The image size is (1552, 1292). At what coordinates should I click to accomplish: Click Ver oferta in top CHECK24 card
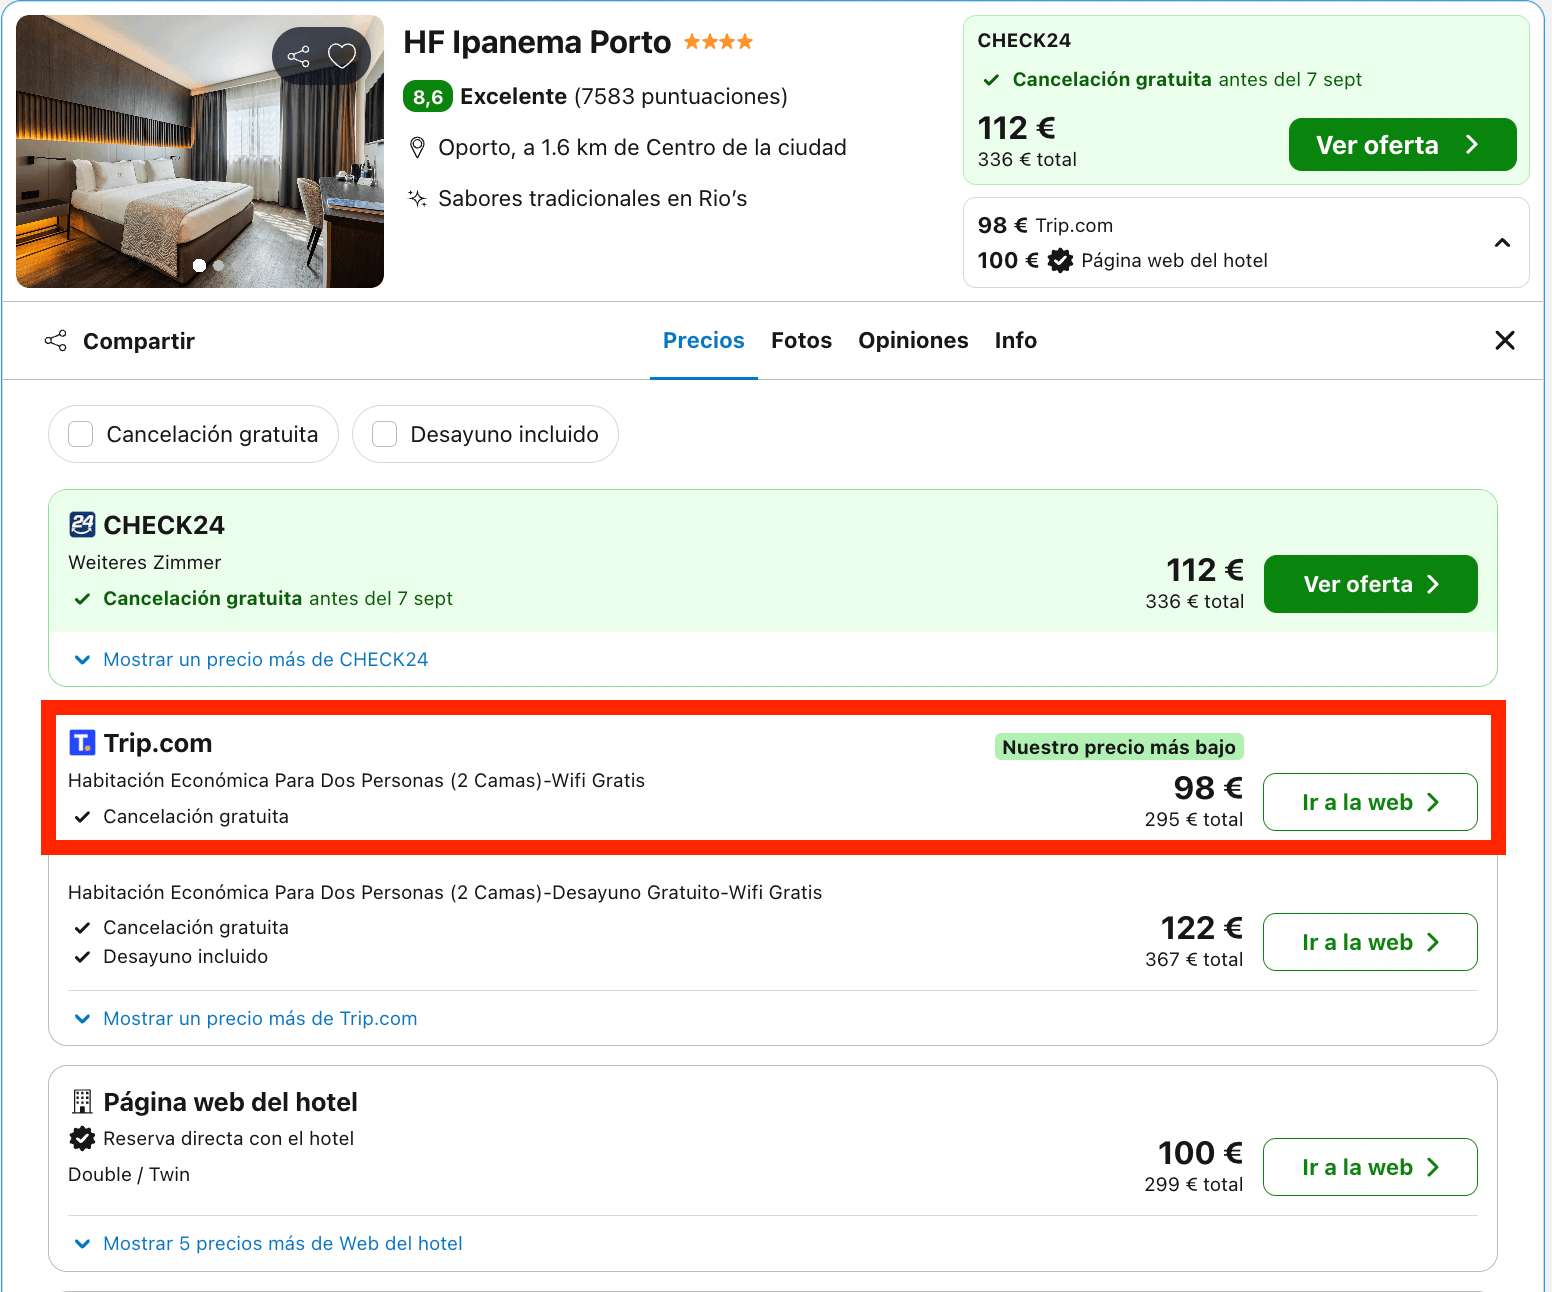pyautogui.click(x=1402, y=145)
